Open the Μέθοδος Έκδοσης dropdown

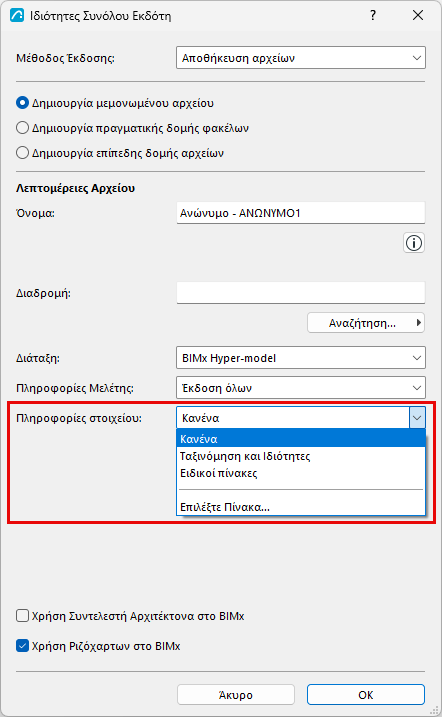point(301,58)
